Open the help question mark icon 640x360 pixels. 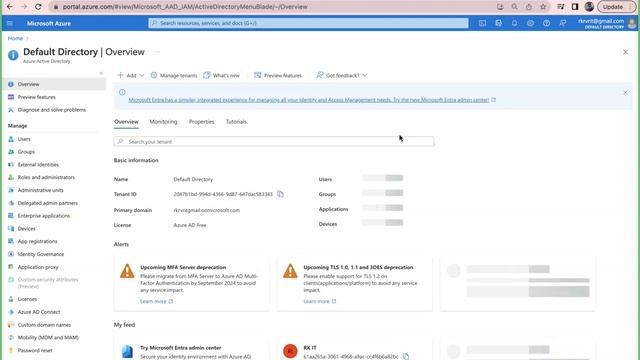point(546,23)
